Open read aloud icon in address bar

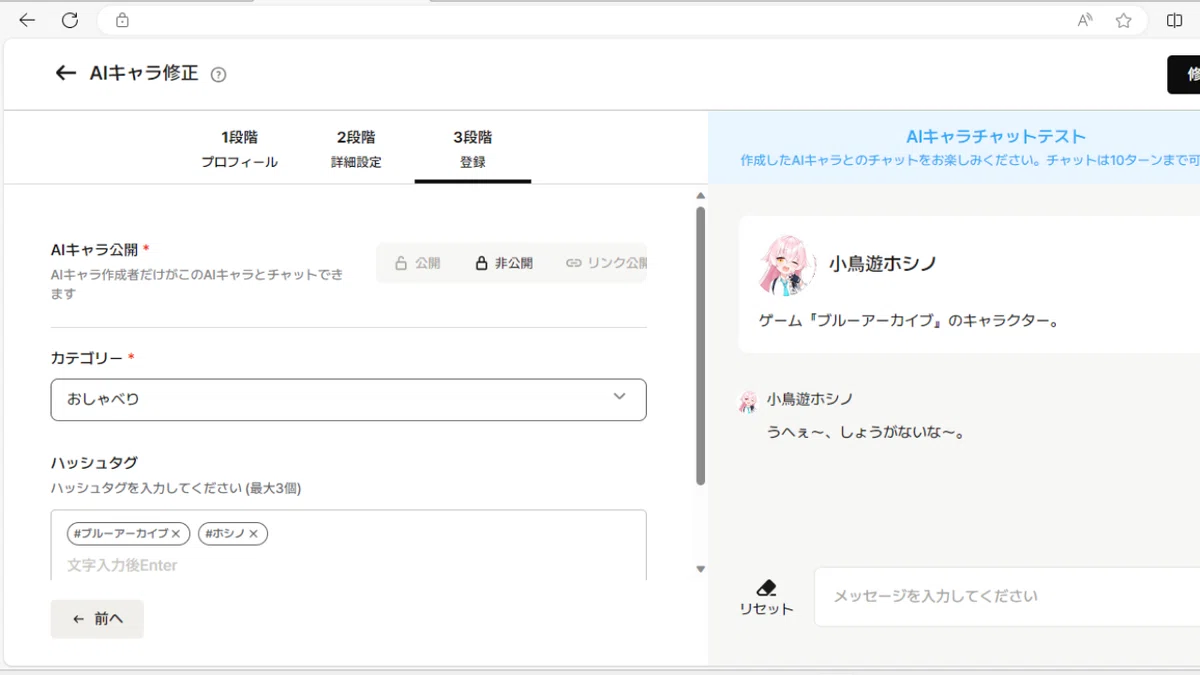tap(1085, 20)
